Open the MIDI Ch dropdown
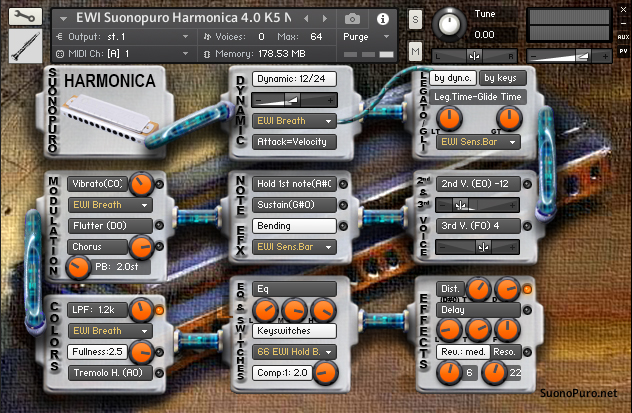This screenshot has height=413, width=632. click(122, 54)
